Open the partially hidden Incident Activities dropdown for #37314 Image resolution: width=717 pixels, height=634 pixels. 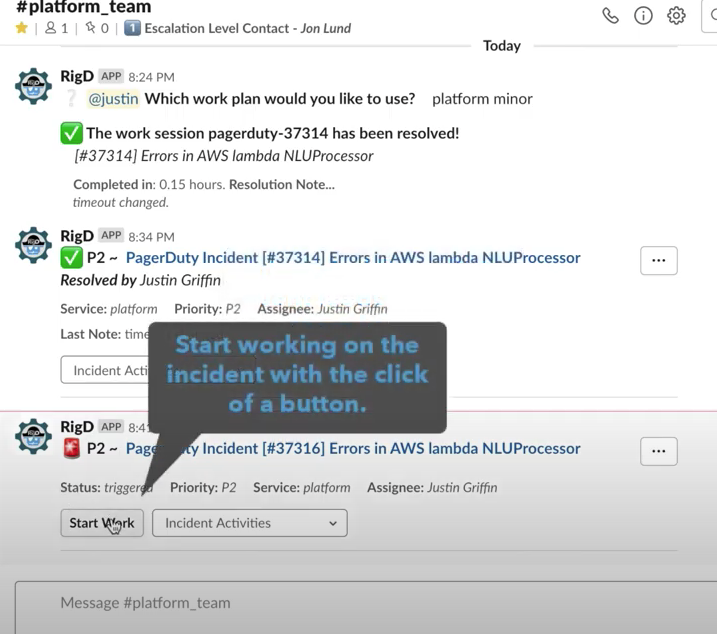105,370
